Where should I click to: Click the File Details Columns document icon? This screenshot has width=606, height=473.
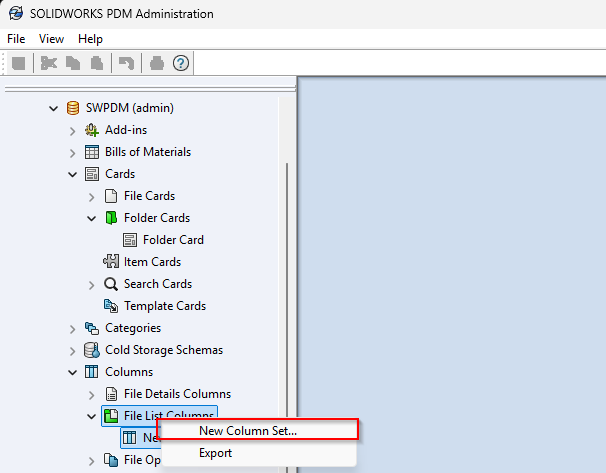[111, 394]
